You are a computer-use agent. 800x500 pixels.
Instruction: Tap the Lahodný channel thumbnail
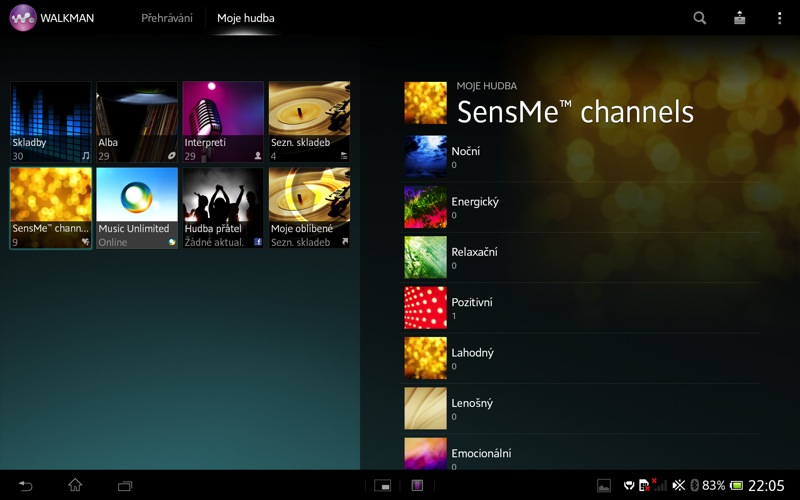pos(426,358)
